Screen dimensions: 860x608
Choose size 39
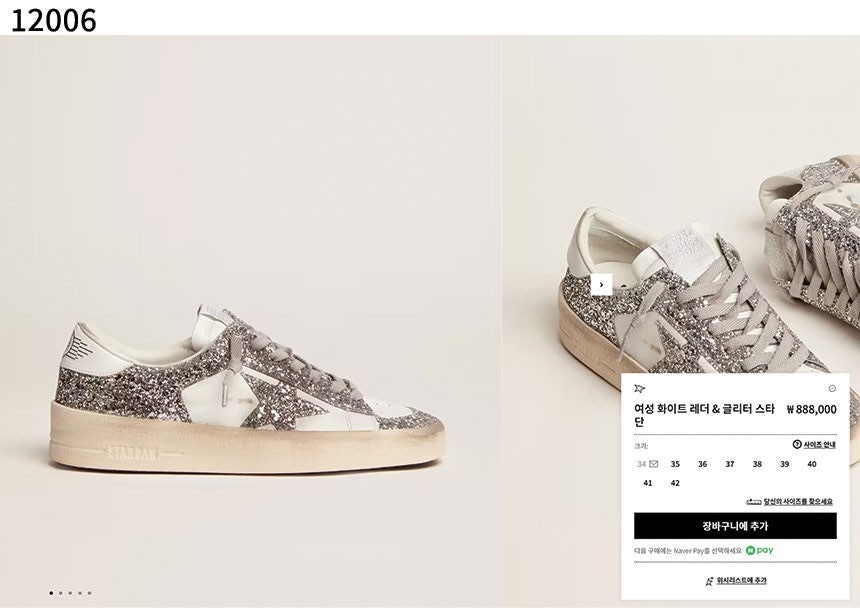click(784, 464)
